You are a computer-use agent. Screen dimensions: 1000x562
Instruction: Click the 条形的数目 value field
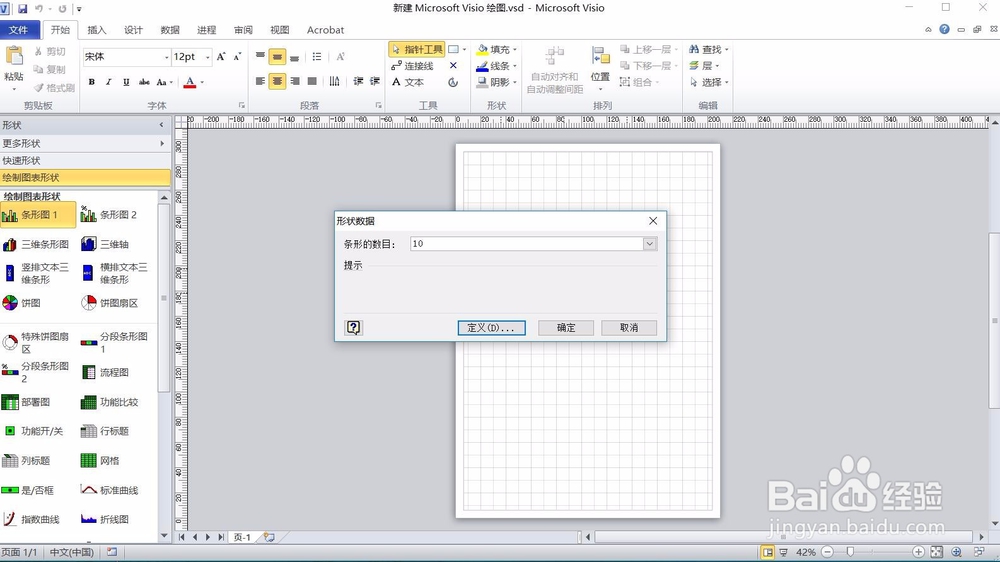[x=526, y=244]
